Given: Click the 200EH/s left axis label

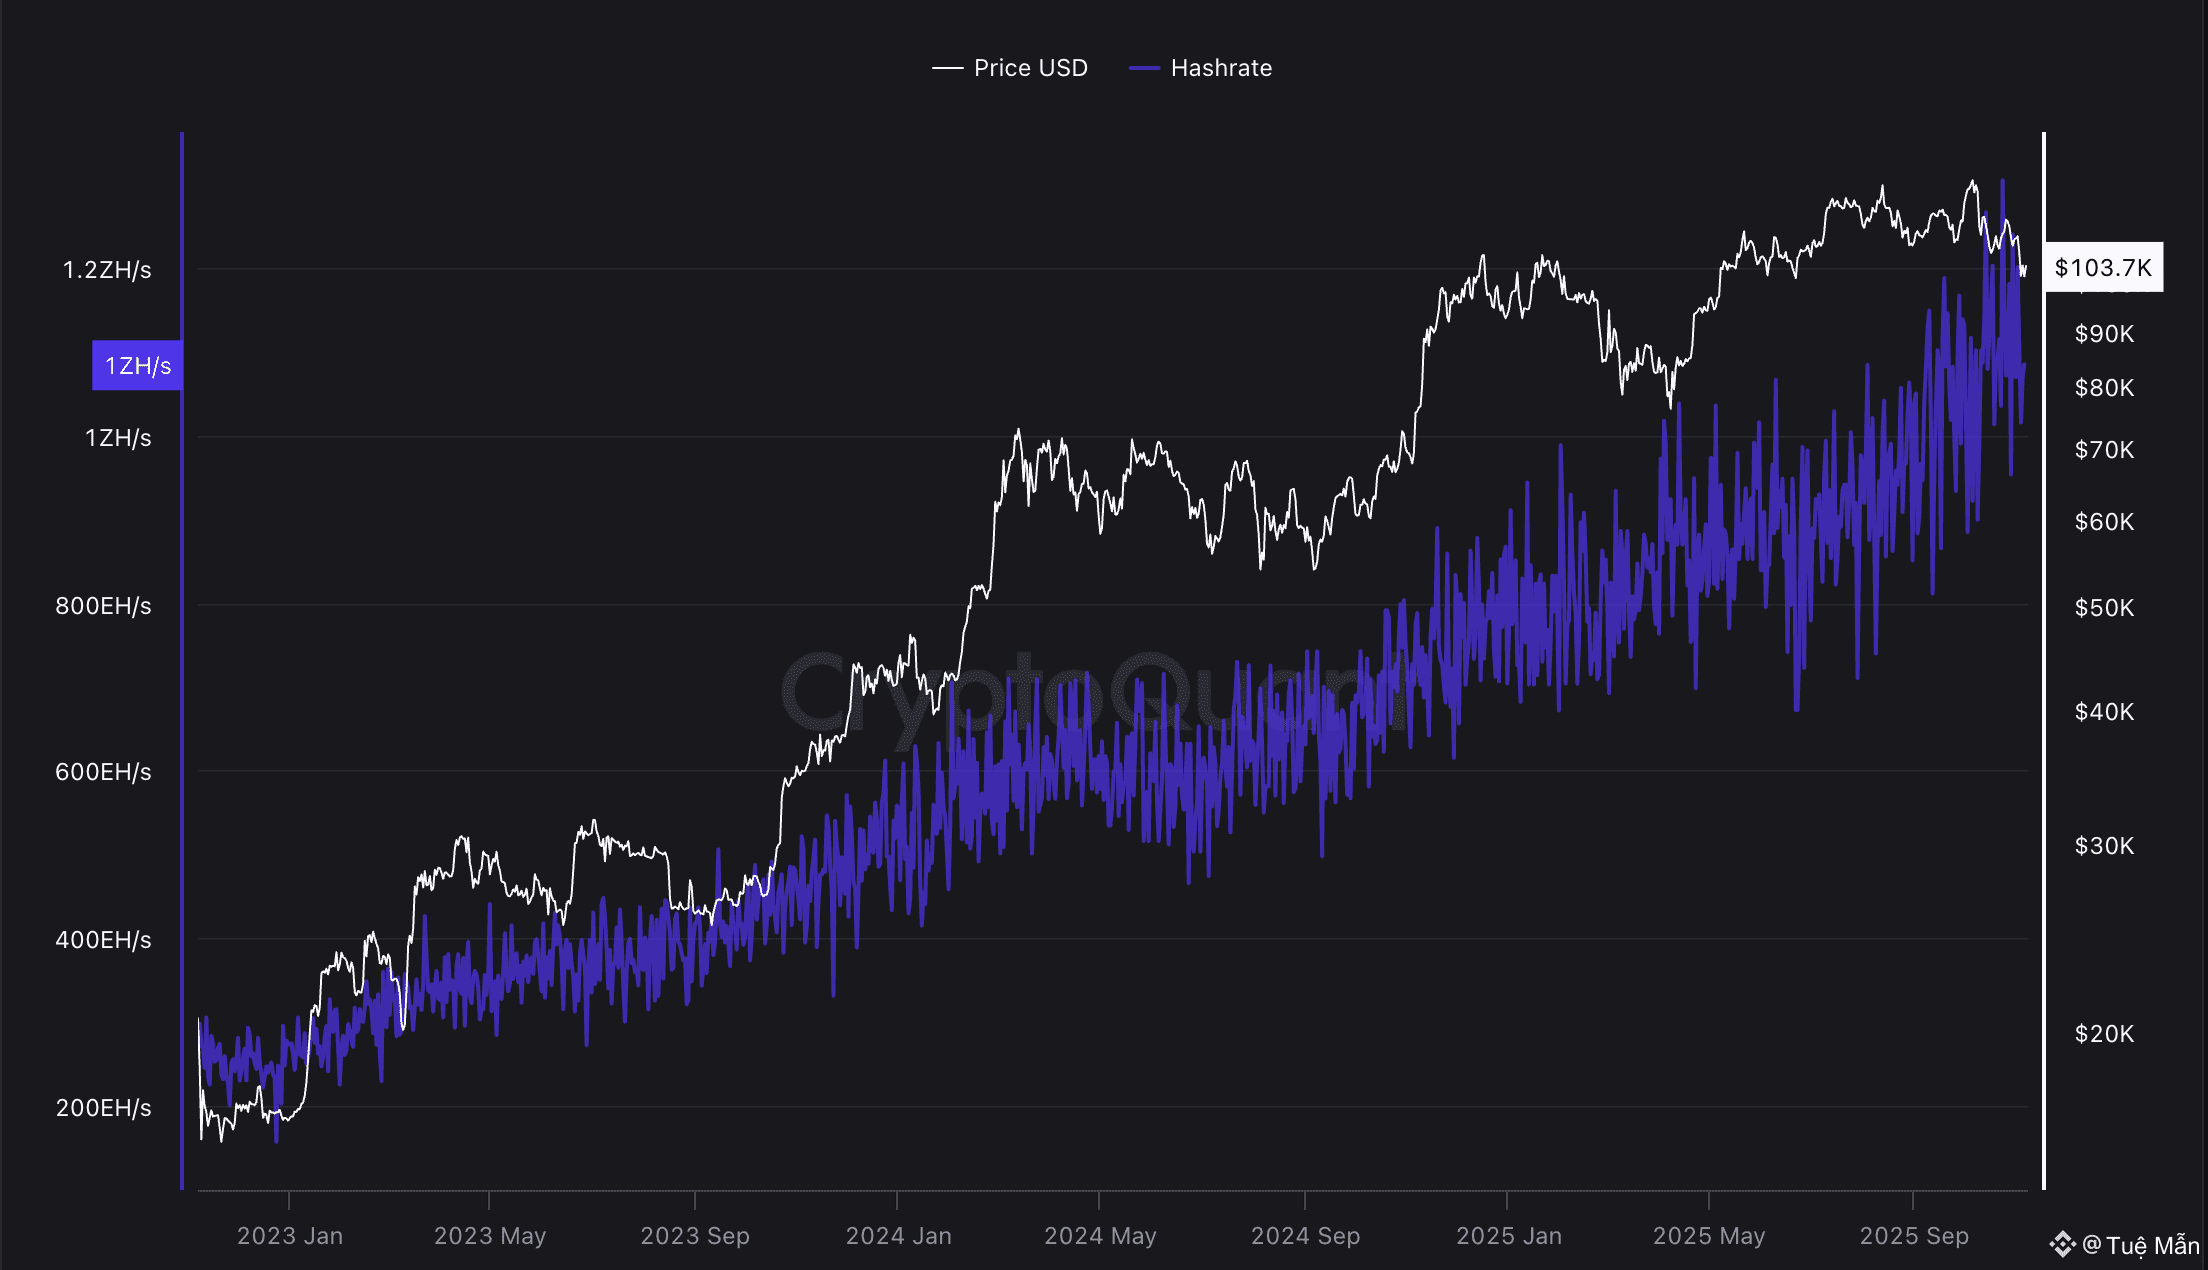Looking at the screenshot, I should (103, 1108).
